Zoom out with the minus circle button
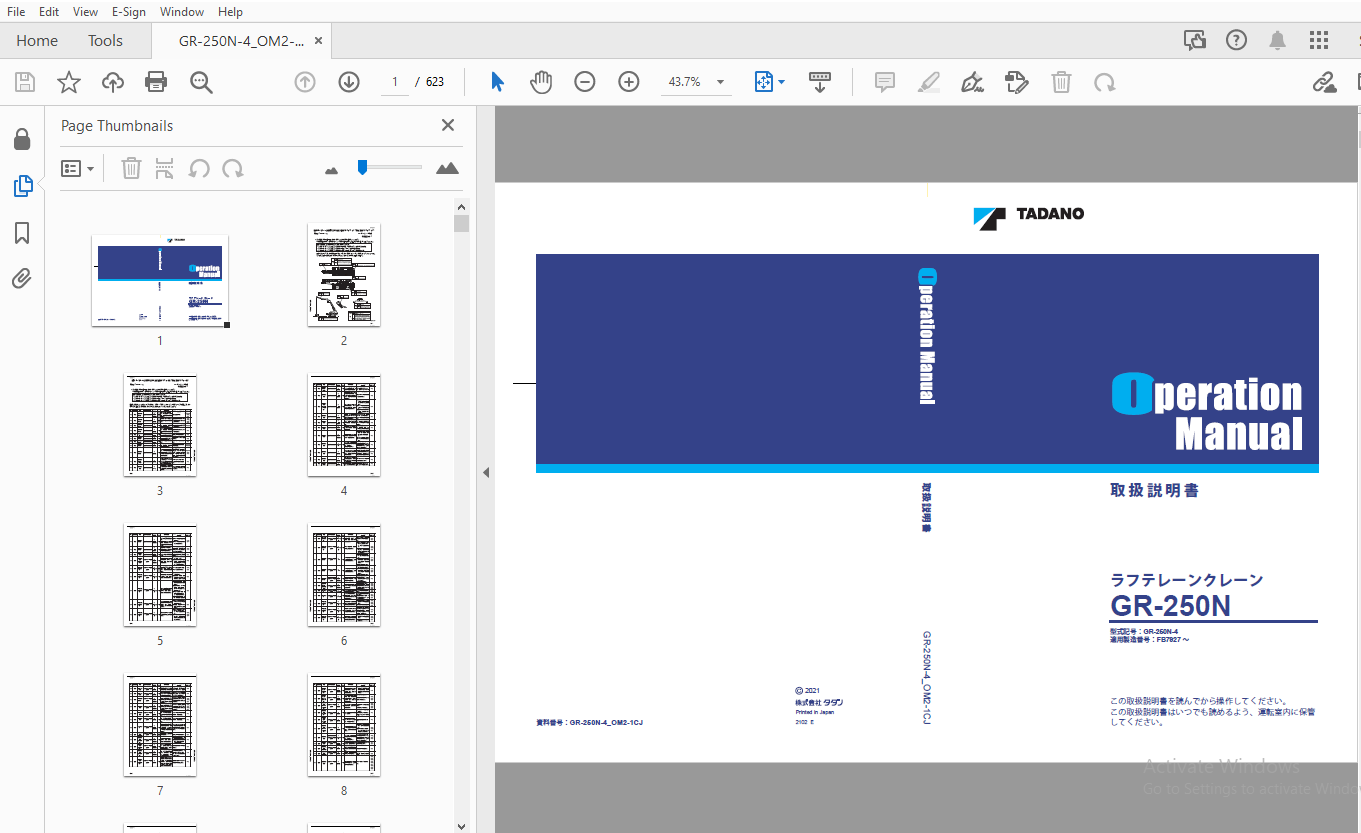This screenshot has height=833, width=1361. coord(585,82)
